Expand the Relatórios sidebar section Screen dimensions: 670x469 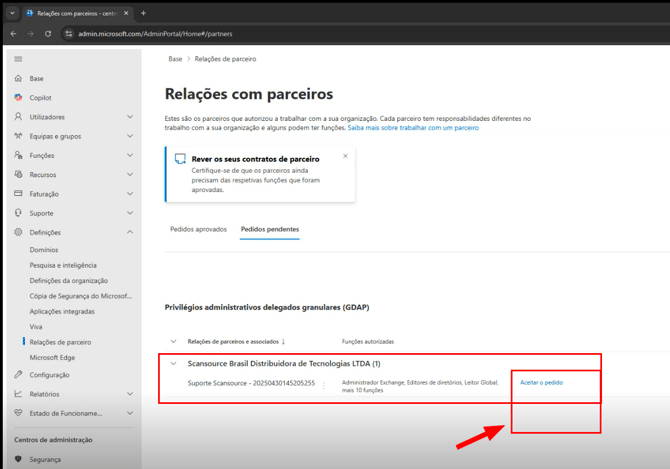tap(130, 394)
